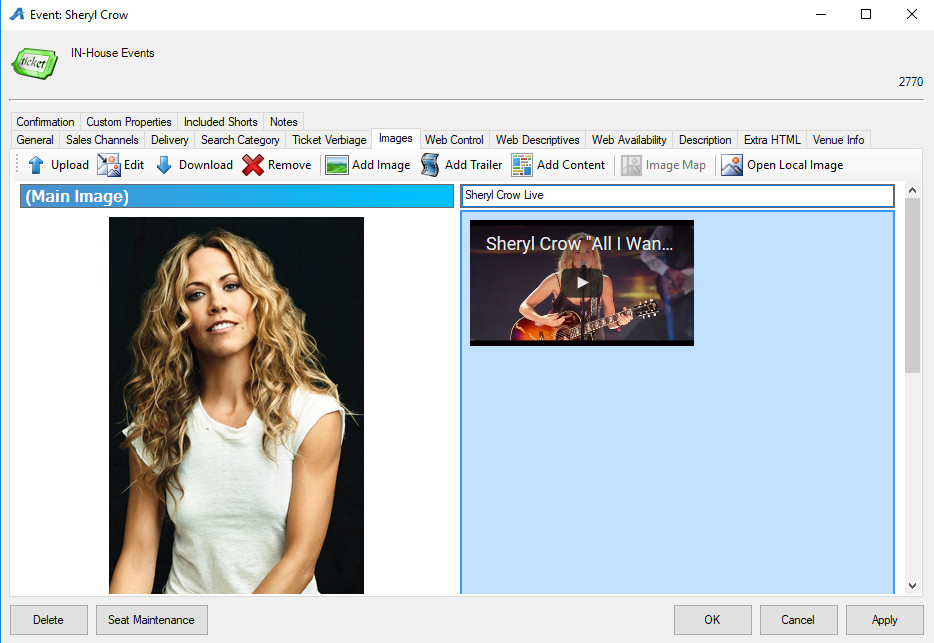This screenshot has height=643, width=934.
Task: Open the Web Availability tab
Action: click(x=629, y=139)
